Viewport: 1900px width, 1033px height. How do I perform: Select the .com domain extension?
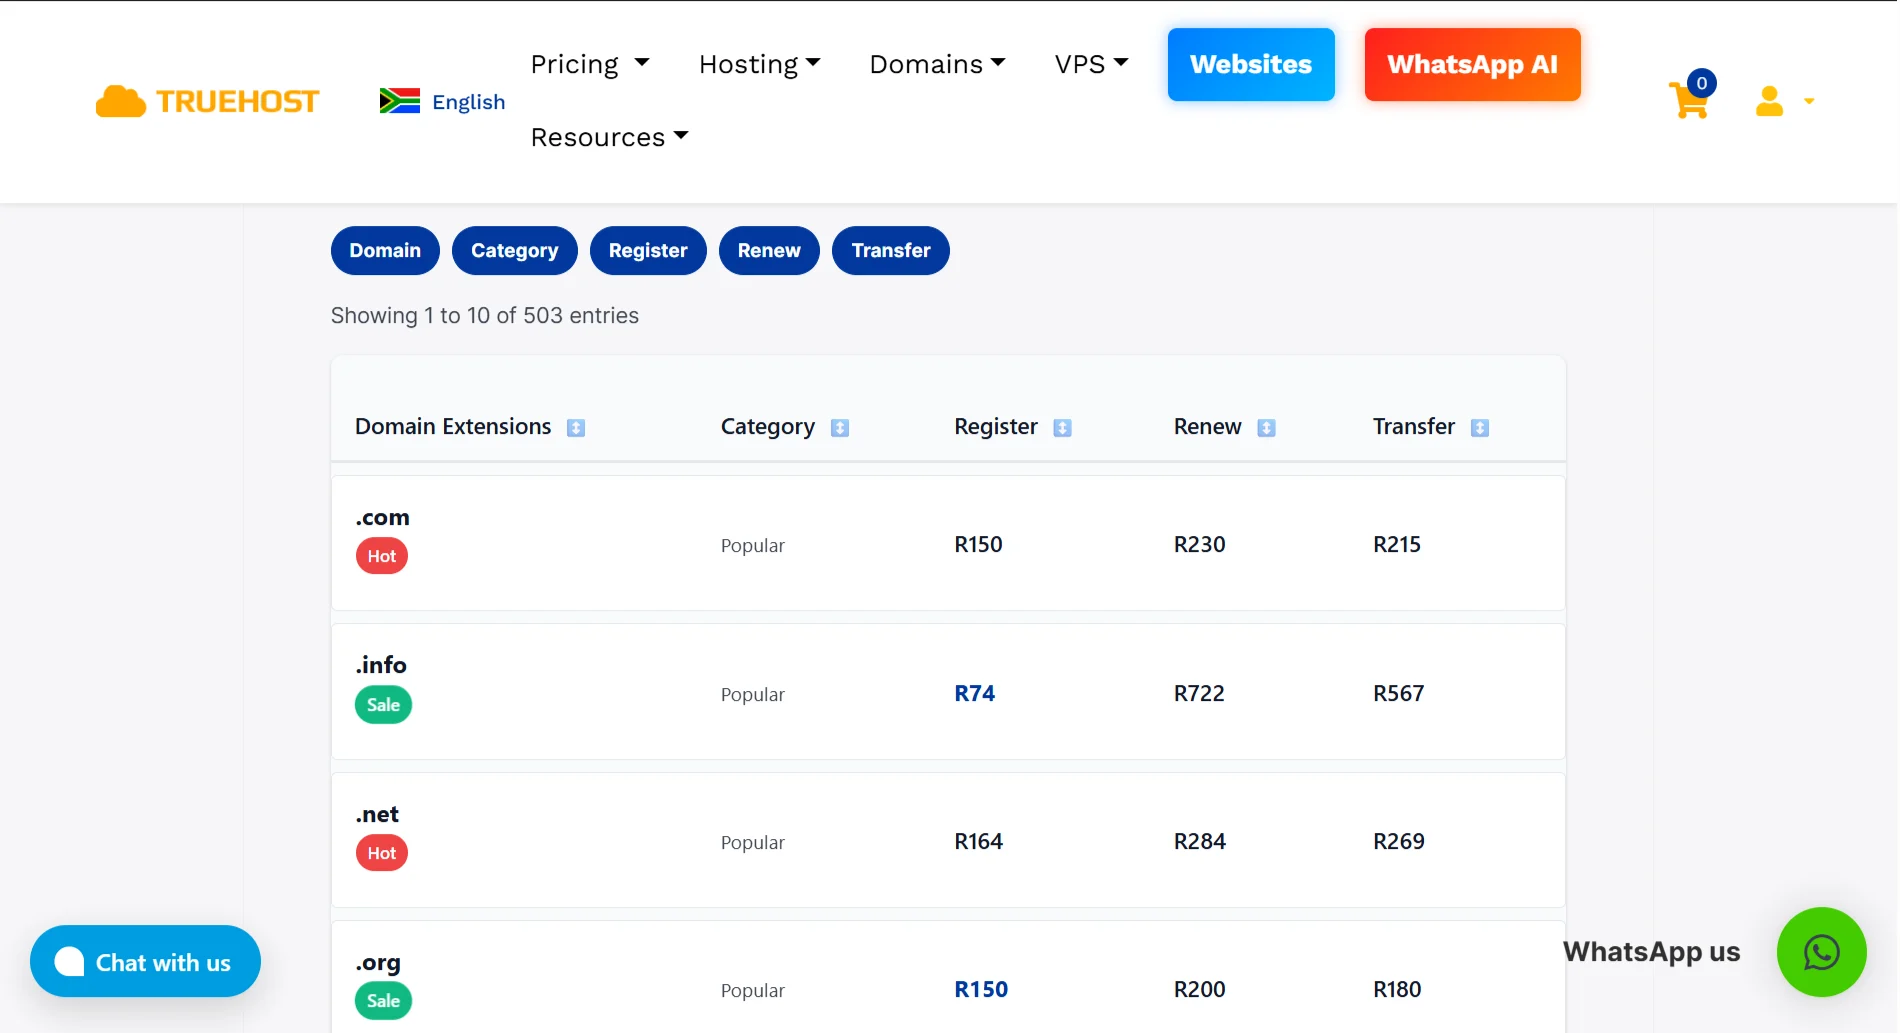tap(382, 518)
